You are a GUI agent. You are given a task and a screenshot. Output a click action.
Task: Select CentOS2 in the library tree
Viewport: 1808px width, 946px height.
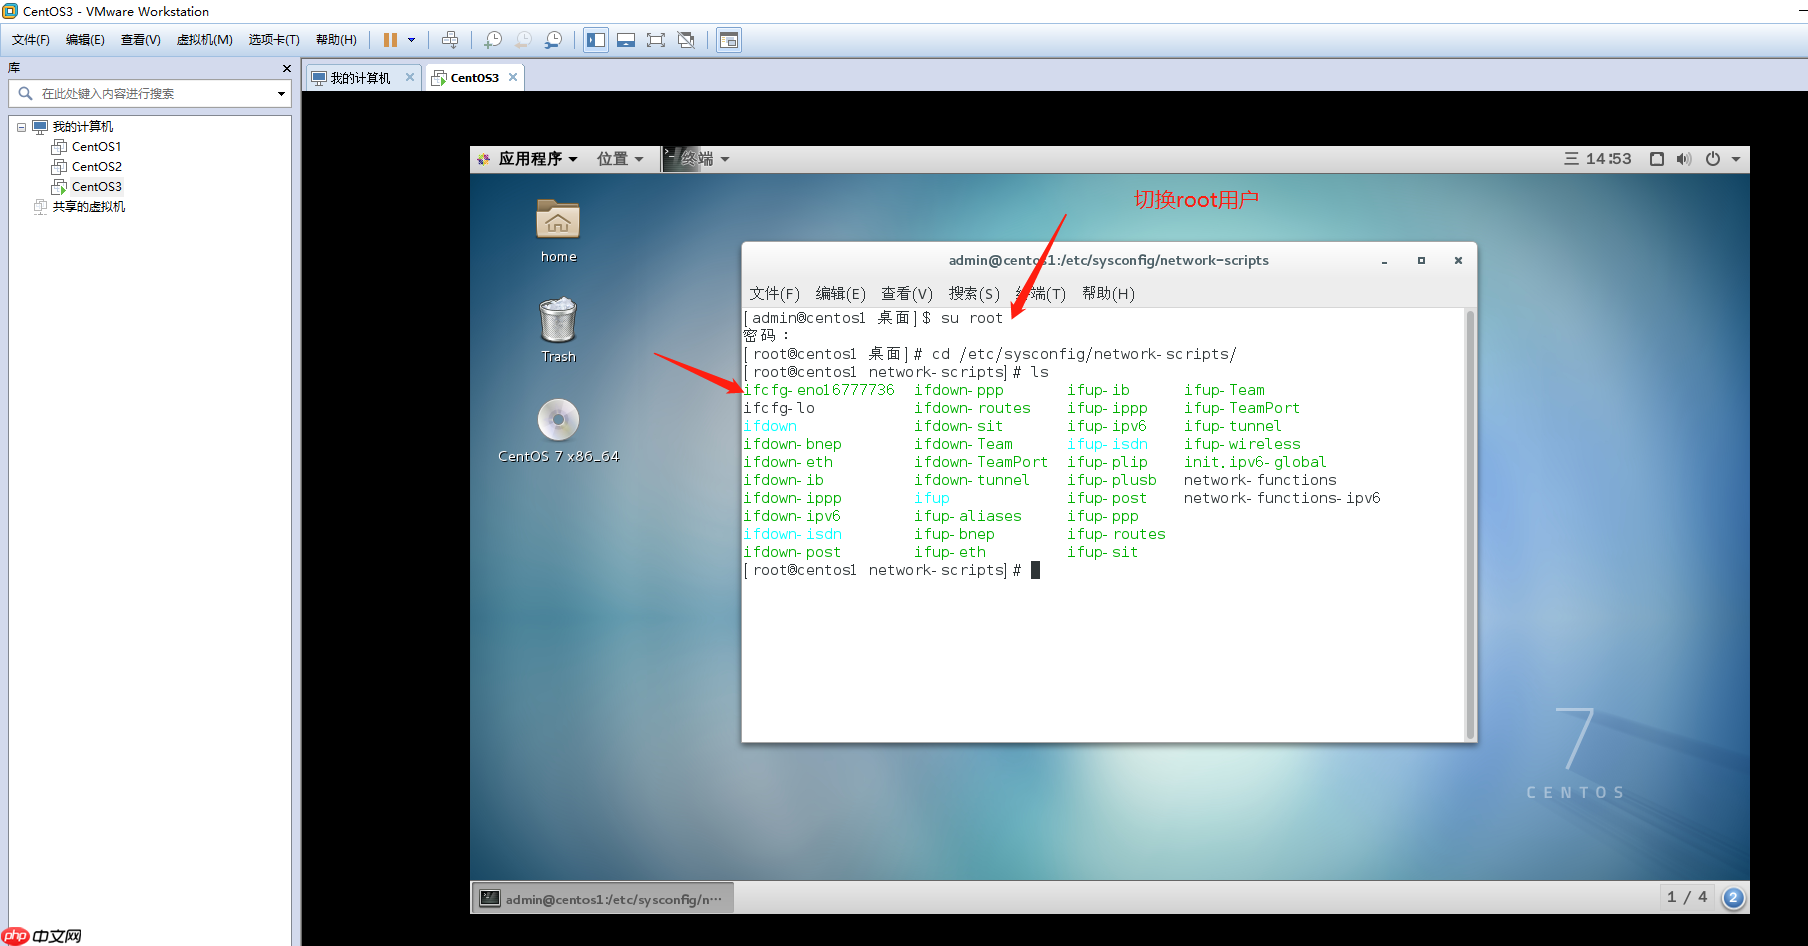pyautogui.click(x=96, y=167)
